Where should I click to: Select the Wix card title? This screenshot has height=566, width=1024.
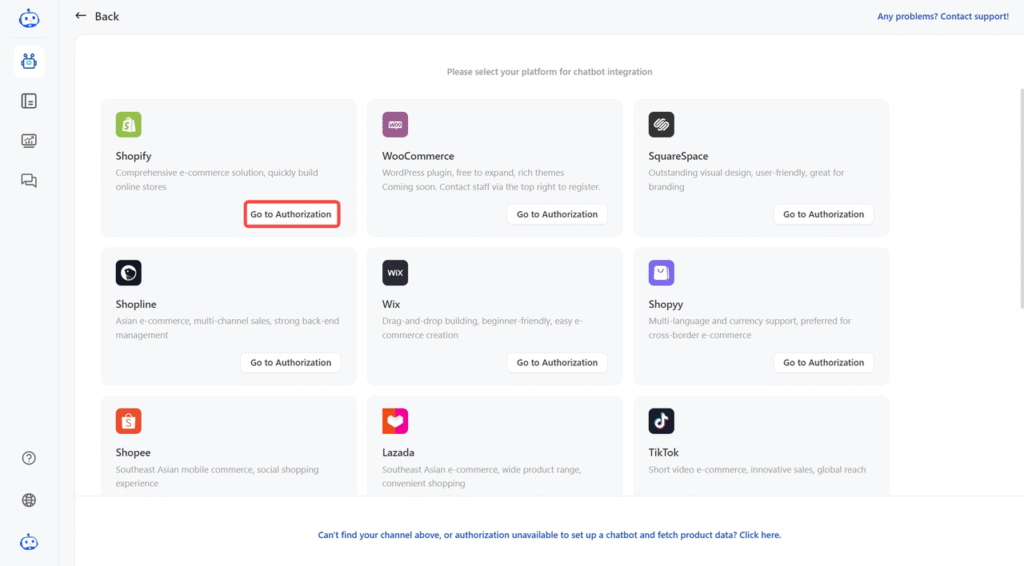click(391, 304)
